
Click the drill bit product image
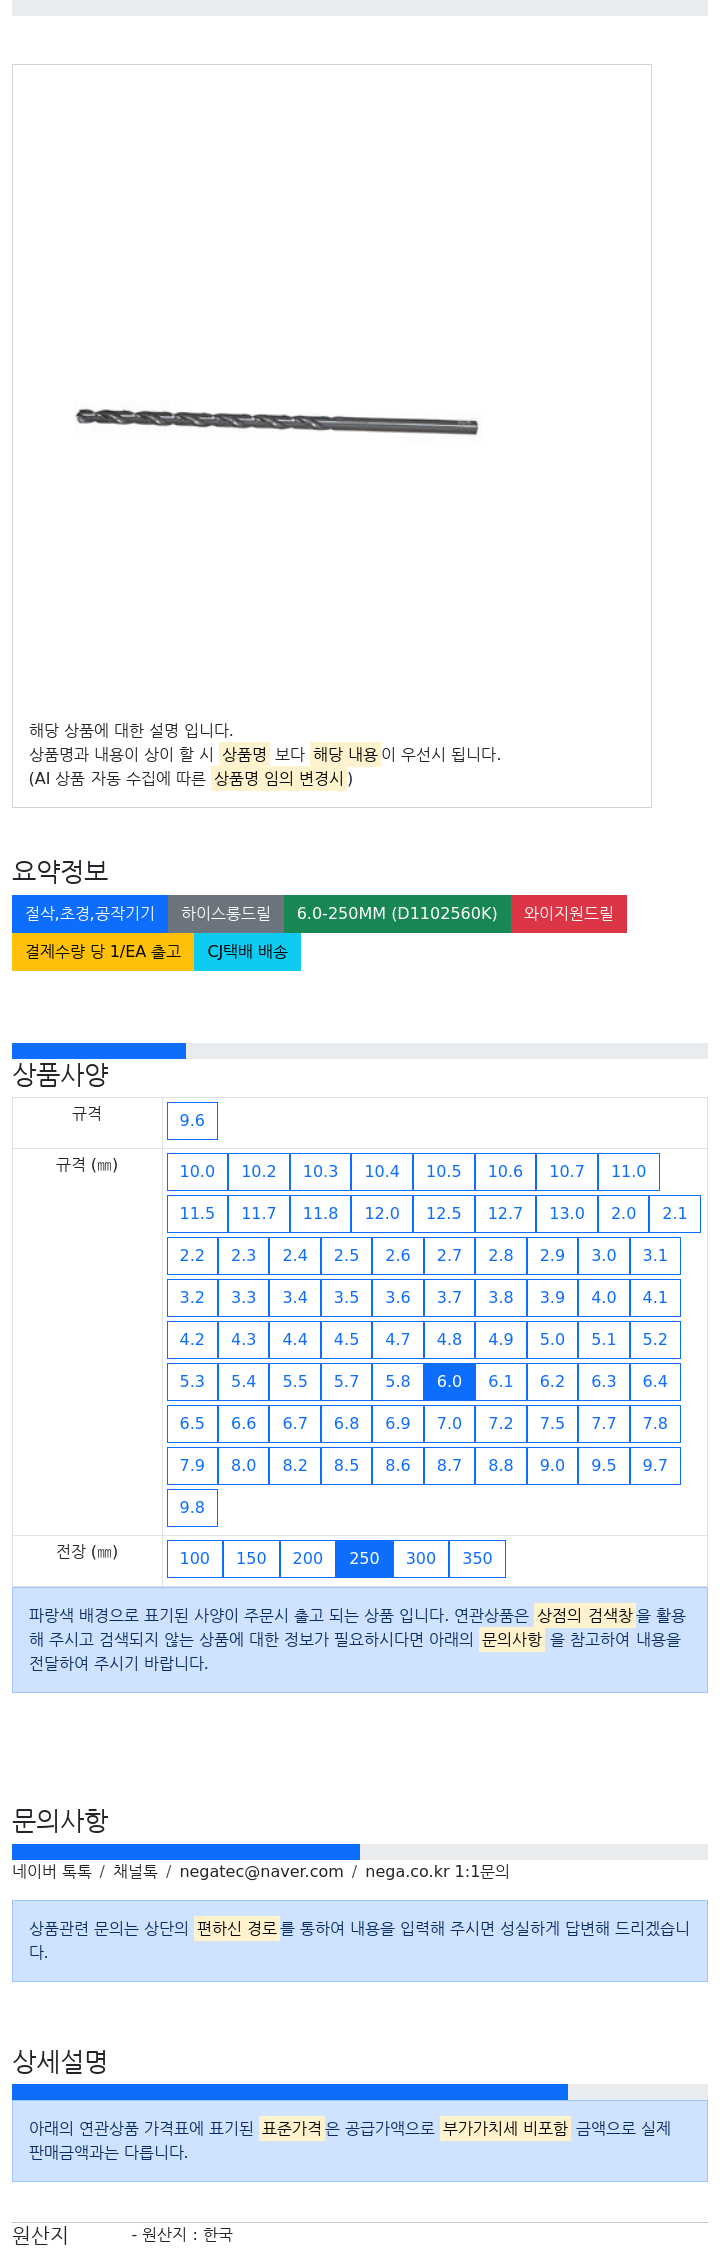coord(277,421)
